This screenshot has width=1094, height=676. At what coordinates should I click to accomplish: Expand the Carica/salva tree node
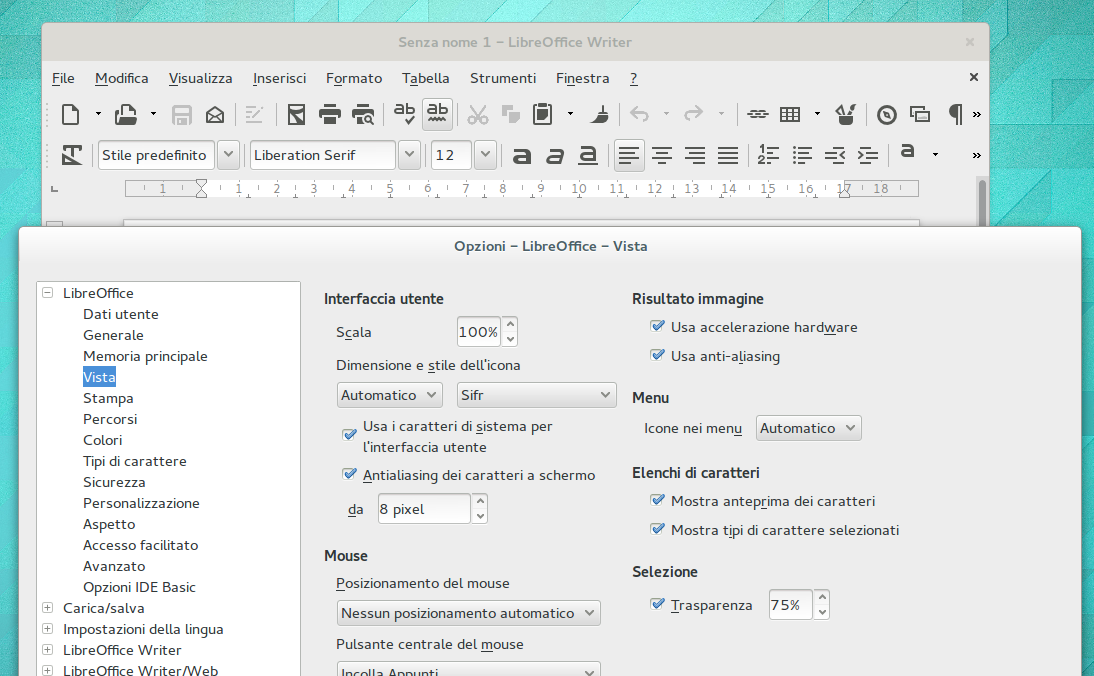47,608
